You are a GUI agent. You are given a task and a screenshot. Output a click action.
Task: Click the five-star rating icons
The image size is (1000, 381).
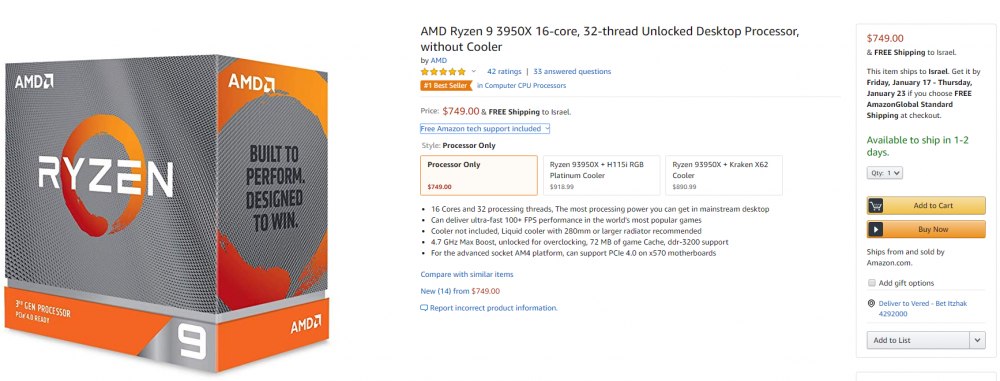pos(443,71)
